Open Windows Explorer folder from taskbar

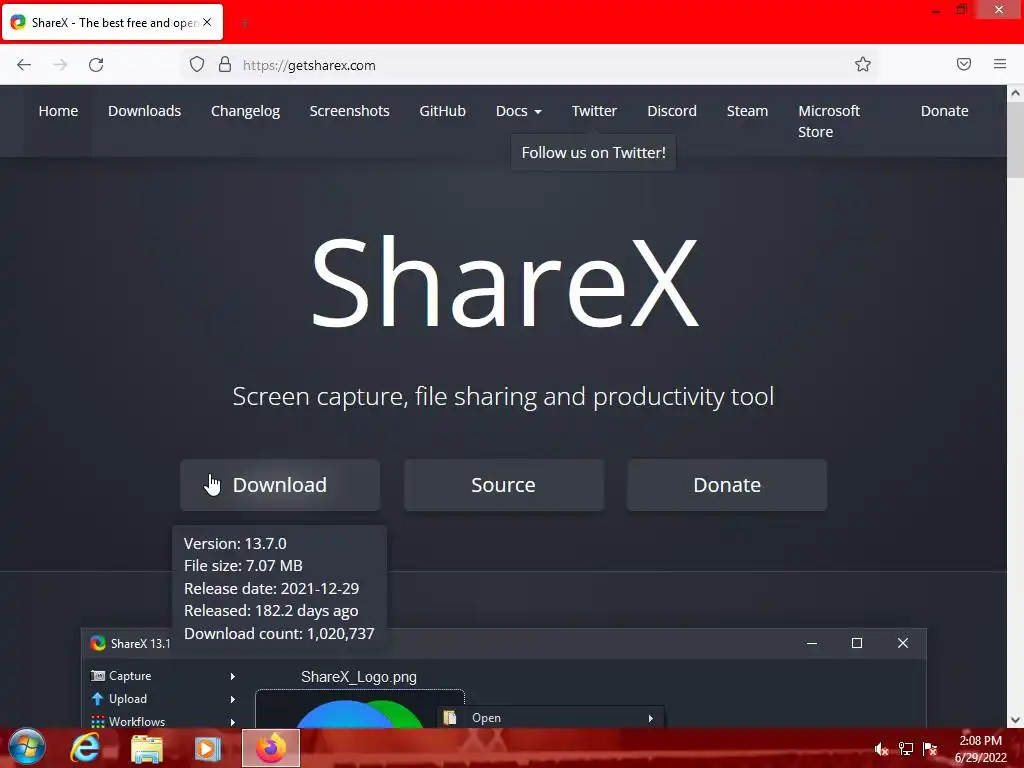point(147,748)
